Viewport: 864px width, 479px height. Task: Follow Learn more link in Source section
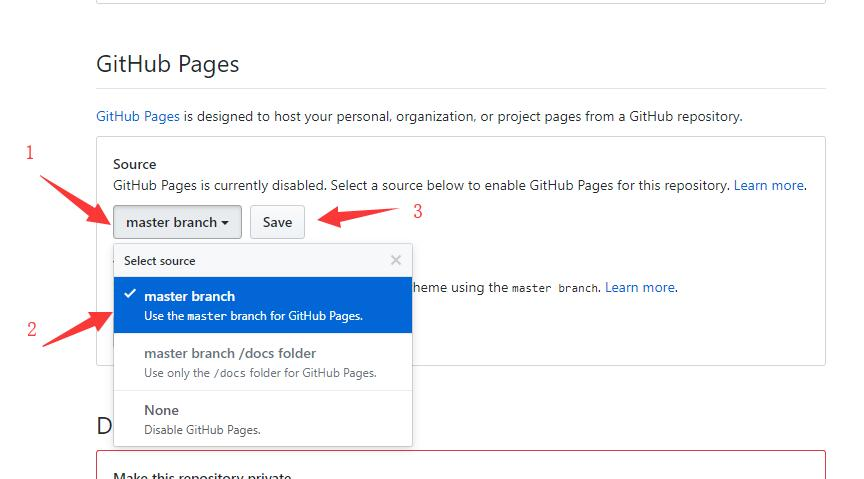769,185
